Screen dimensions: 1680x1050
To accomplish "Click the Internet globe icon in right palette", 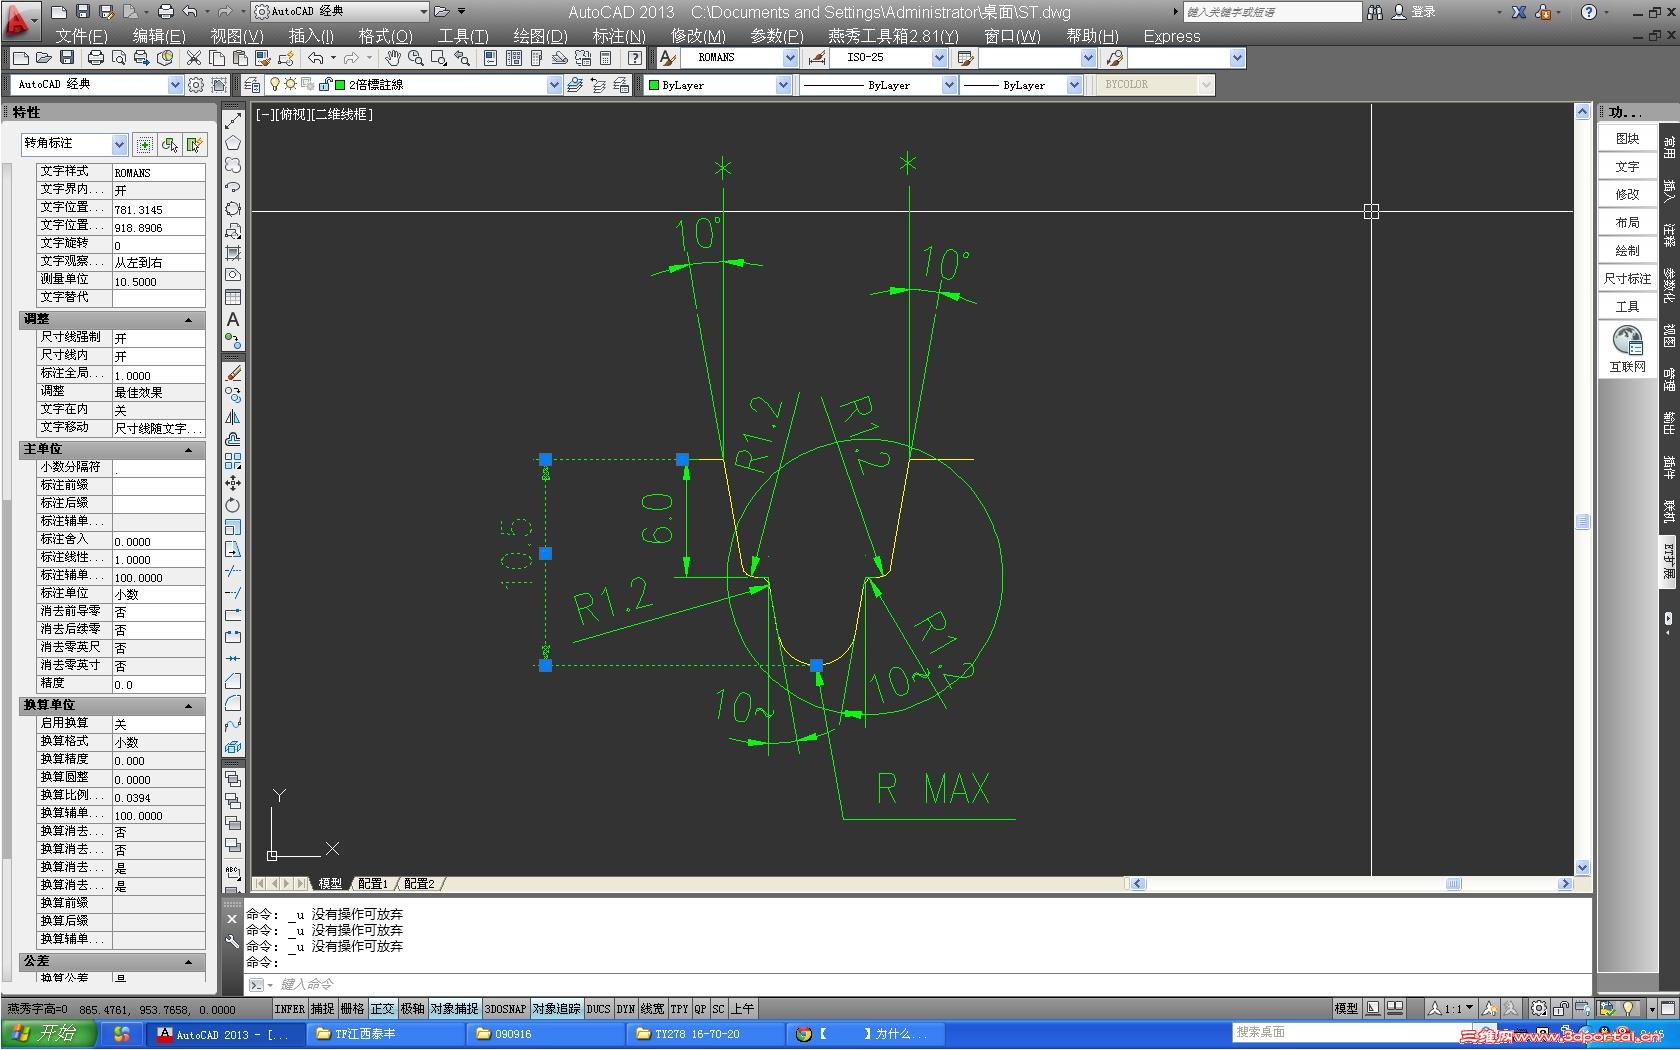I will click(x=1627, y=342).
